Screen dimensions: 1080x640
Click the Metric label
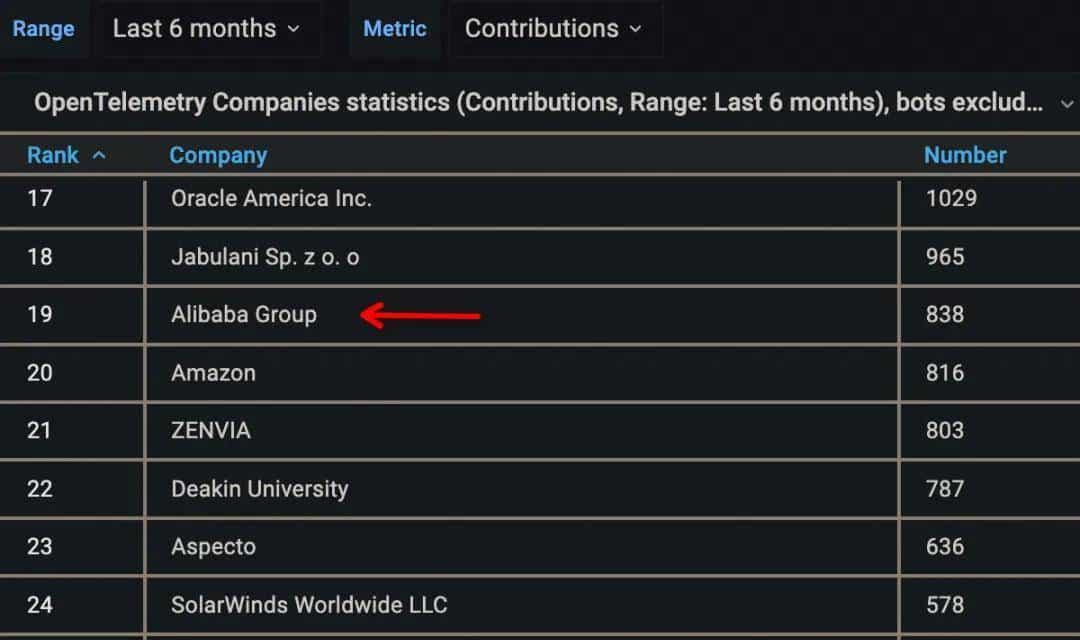pyautogui.click(x=394, y=29)
